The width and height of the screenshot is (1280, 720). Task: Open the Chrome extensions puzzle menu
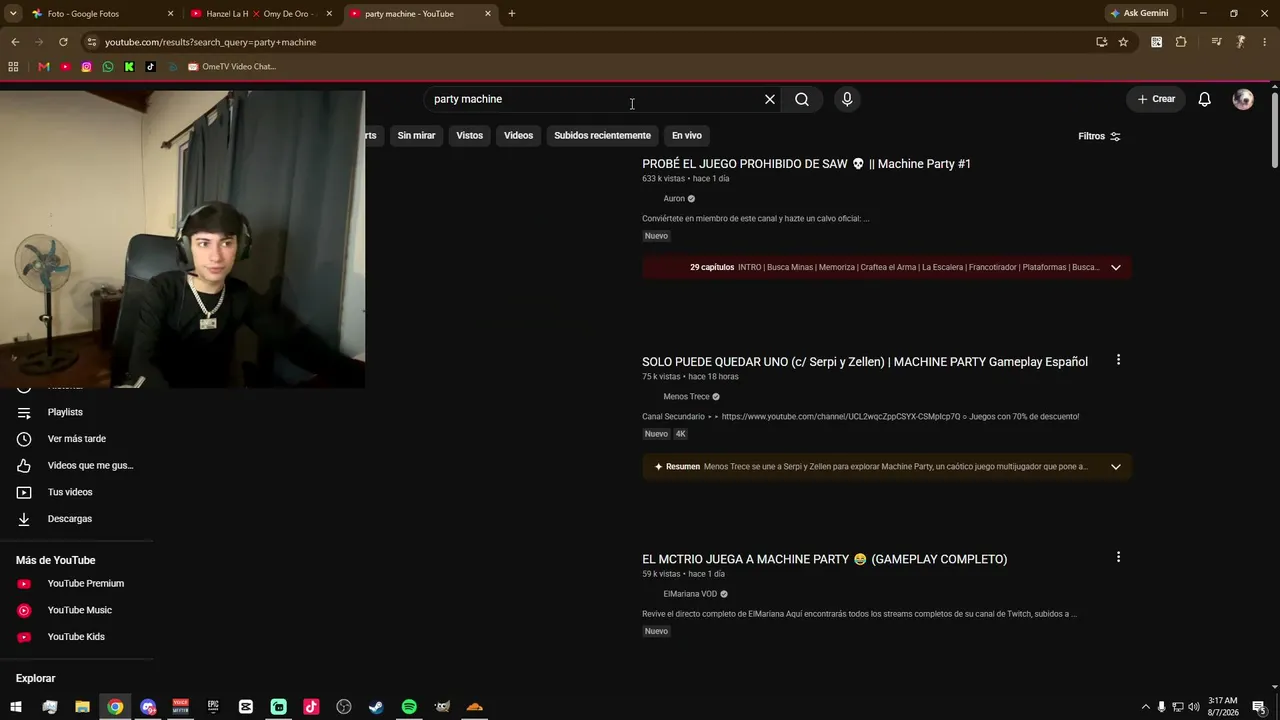tap(1181, 42)
